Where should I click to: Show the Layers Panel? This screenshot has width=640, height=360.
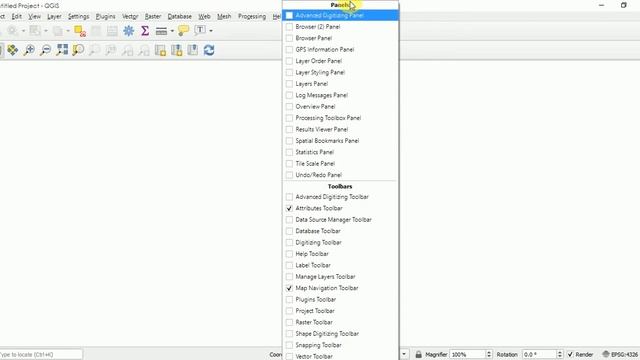[340, 84]
